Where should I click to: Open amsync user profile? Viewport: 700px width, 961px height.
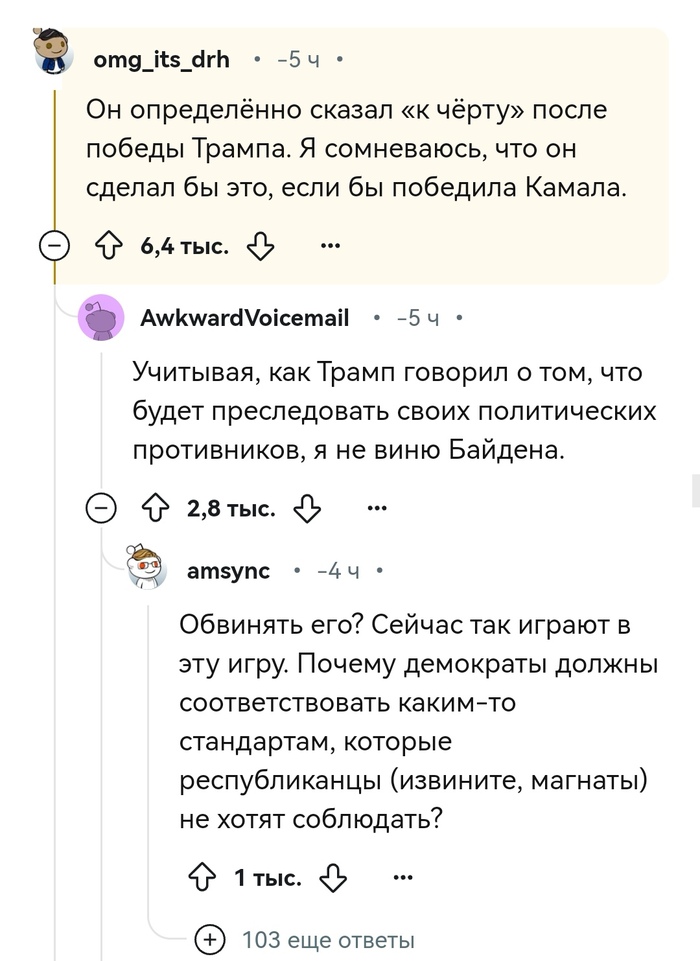[x=228, y=571]
